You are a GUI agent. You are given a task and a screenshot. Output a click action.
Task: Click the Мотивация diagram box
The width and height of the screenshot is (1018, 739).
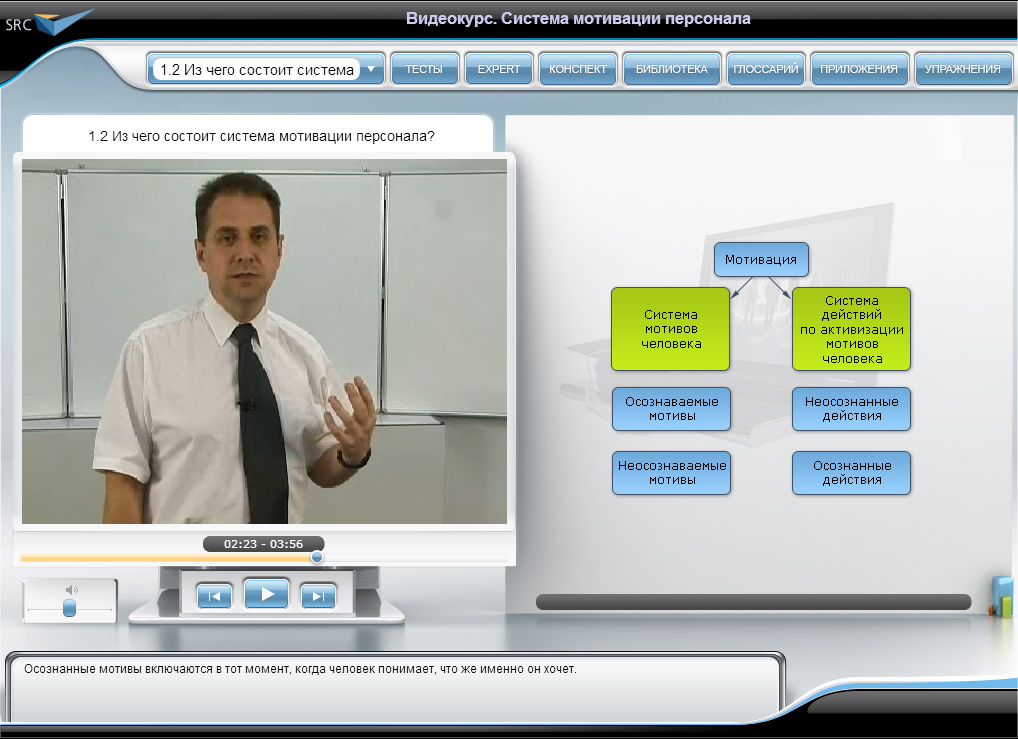coord(761,260)
